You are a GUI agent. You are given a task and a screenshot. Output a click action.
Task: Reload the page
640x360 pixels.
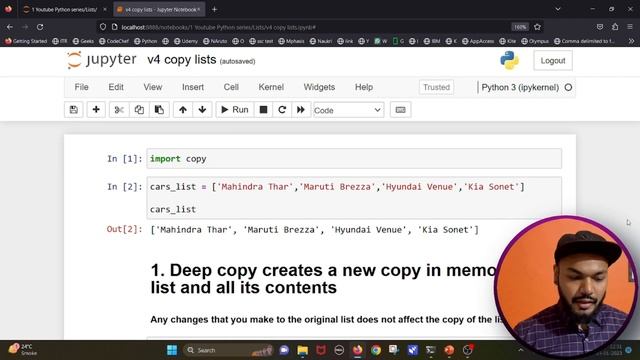[x=40, y=27]
